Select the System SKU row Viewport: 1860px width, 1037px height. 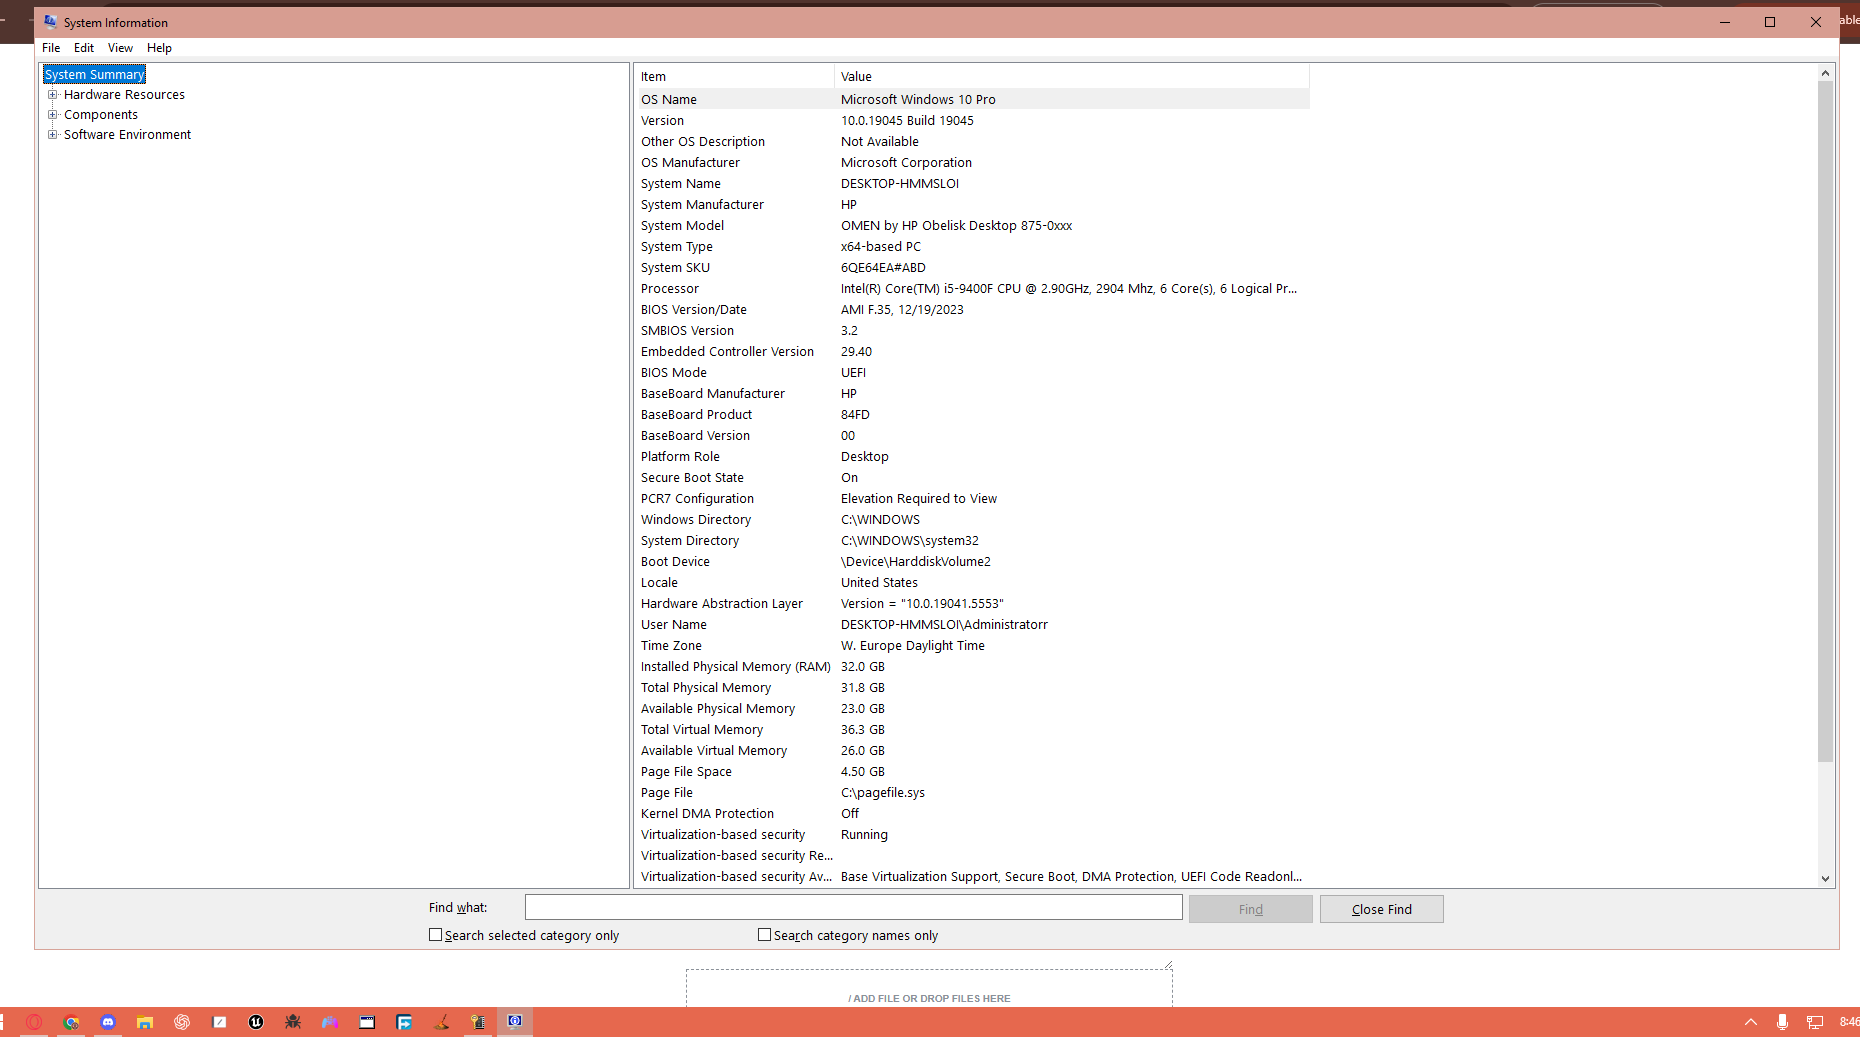coord(973,268)
